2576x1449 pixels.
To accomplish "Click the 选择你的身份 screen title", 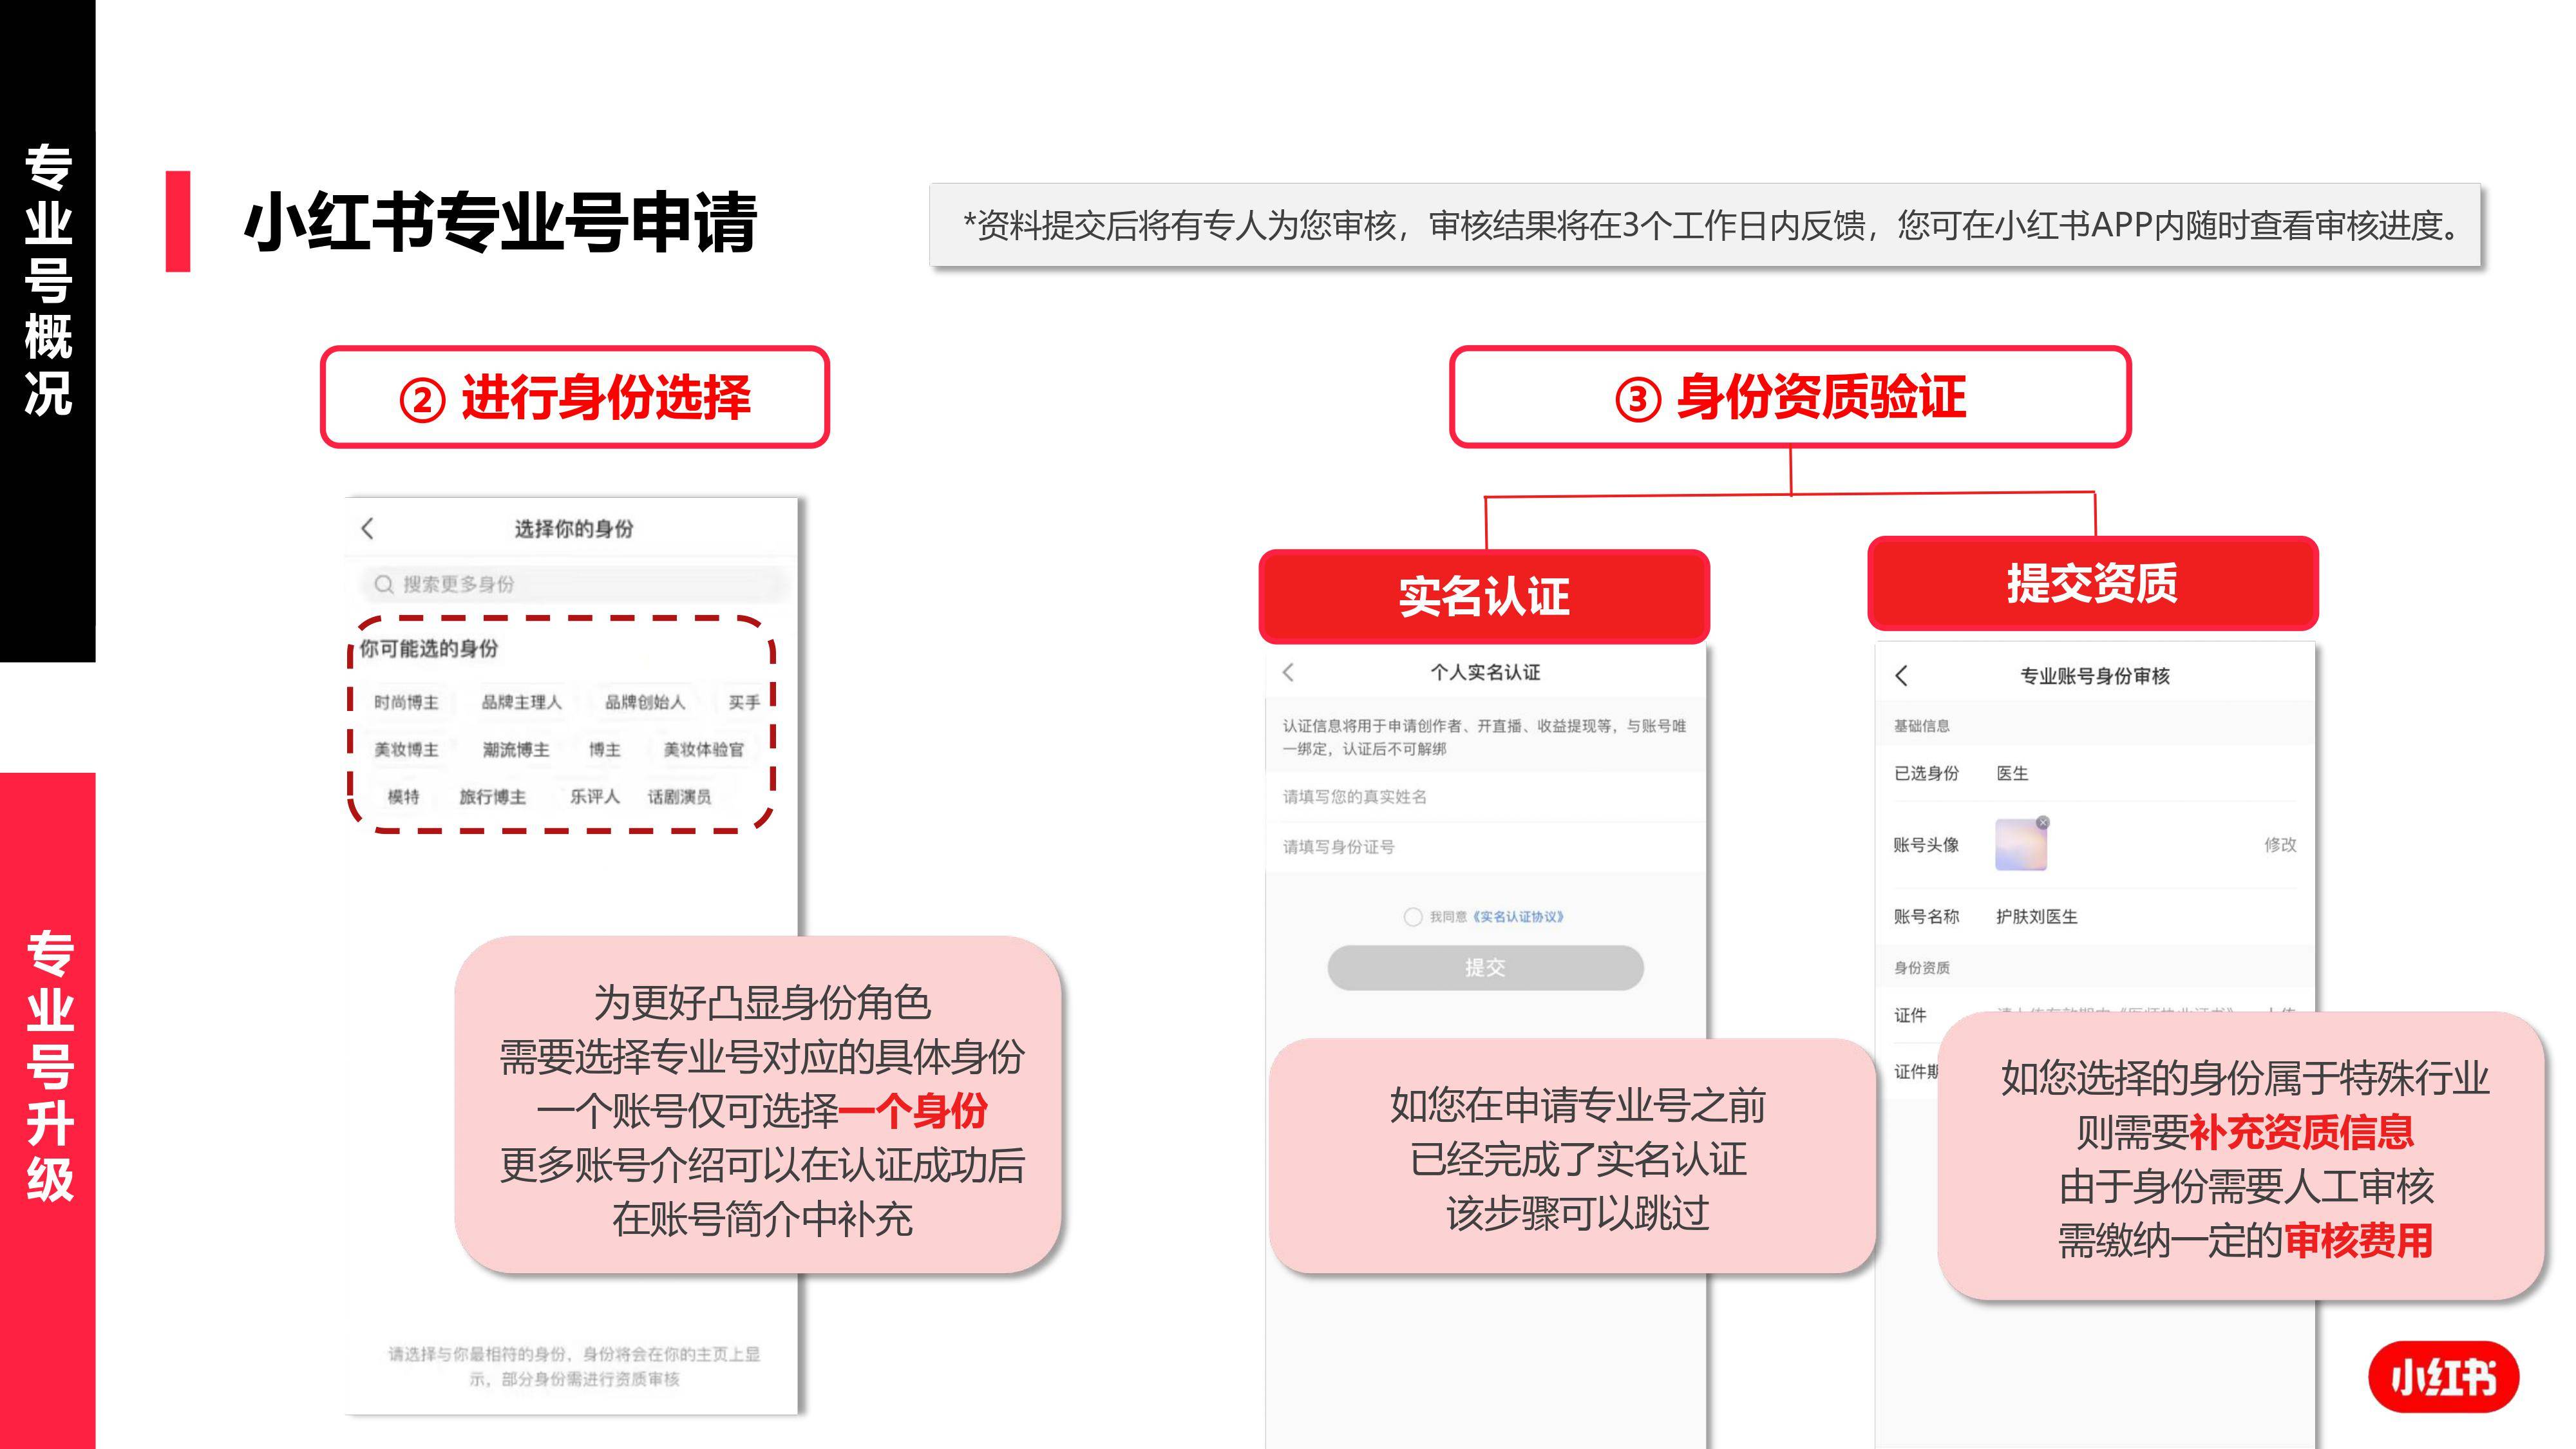I will coord(574,528).
